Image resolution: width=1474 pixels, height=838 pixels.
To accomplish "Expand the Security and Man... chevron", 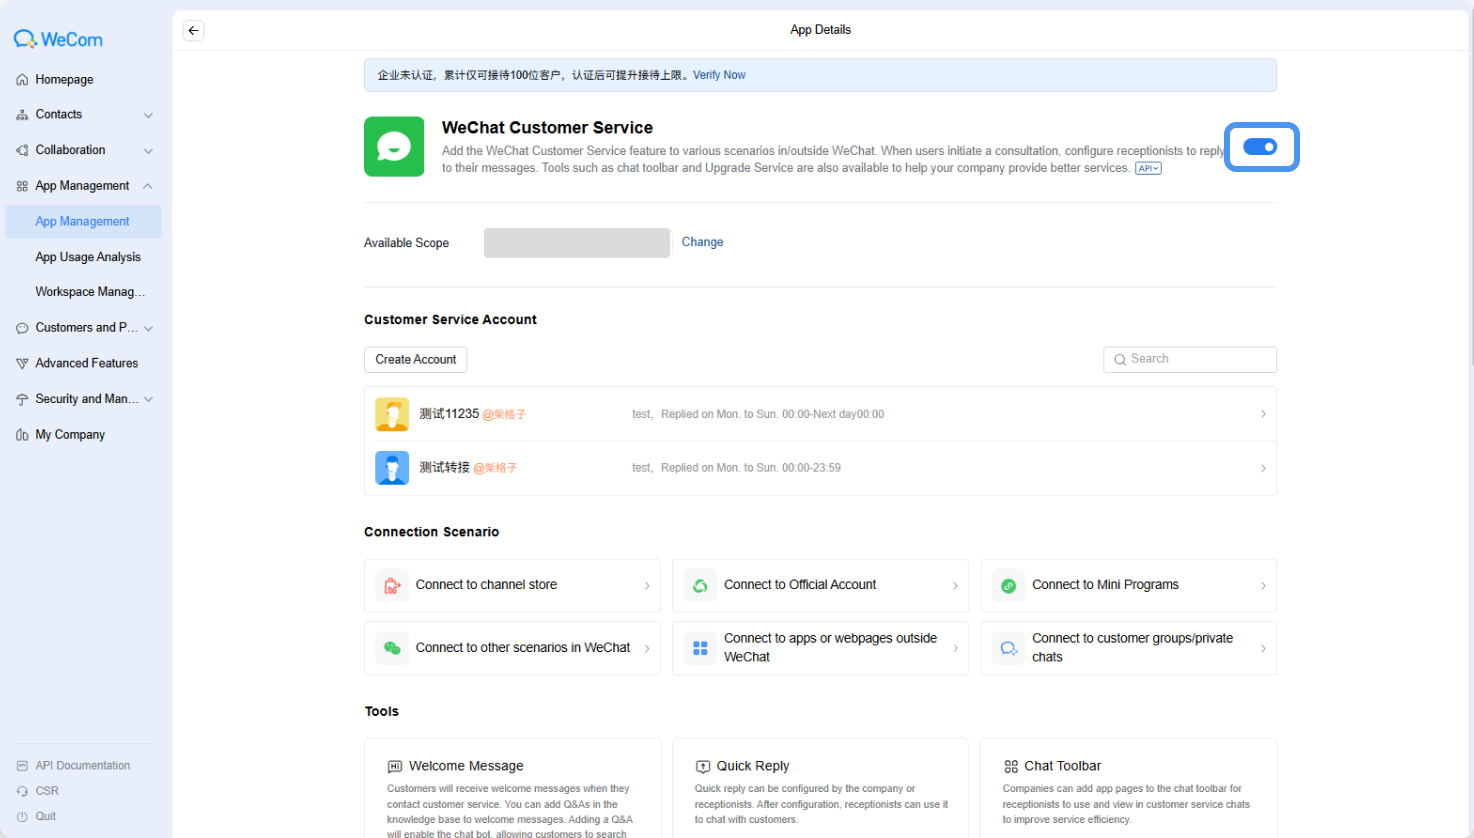I will 148,399.
